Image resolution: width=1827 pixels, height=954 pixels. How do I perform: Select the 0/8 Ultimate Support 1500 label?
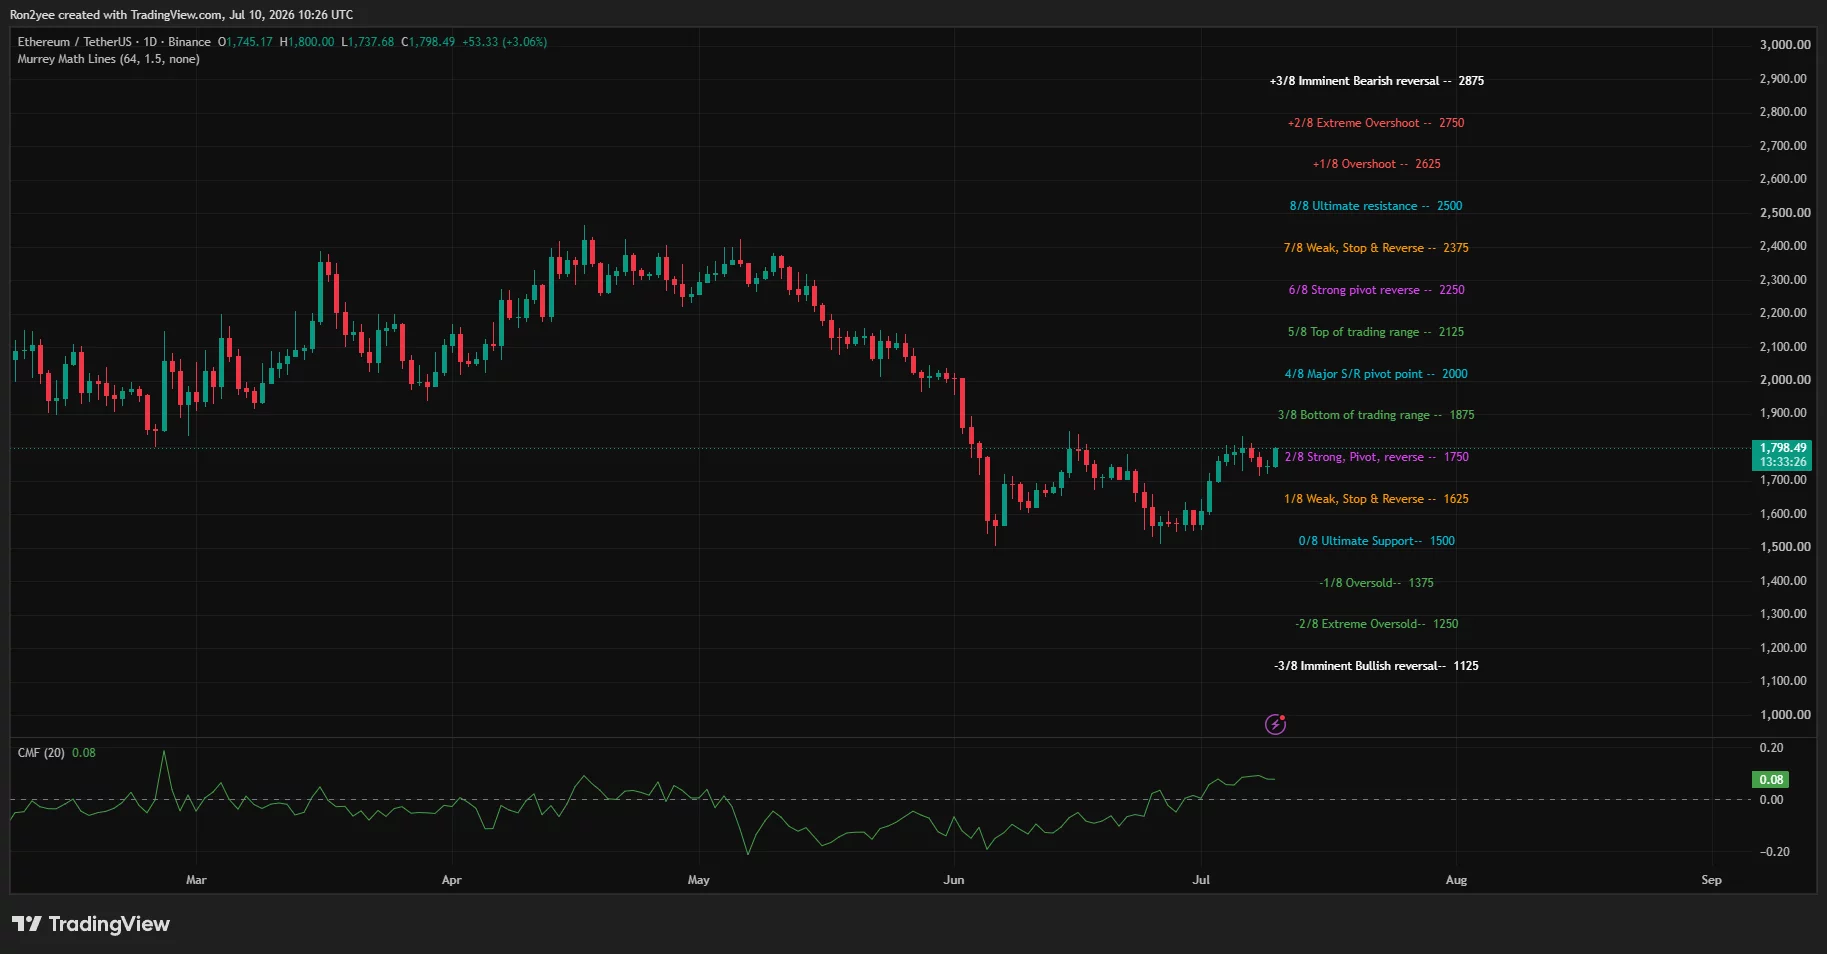[x=1376, y=541]
